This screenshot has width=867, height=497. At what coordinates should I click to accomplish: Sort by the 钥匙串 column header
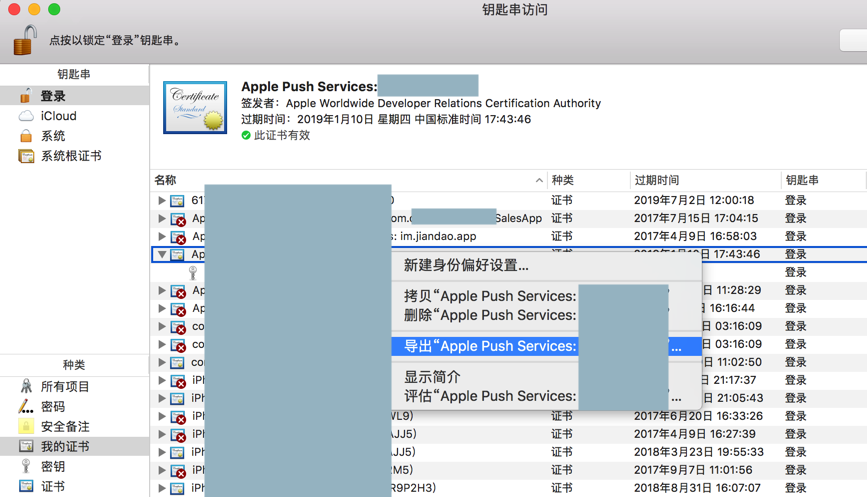802,180
